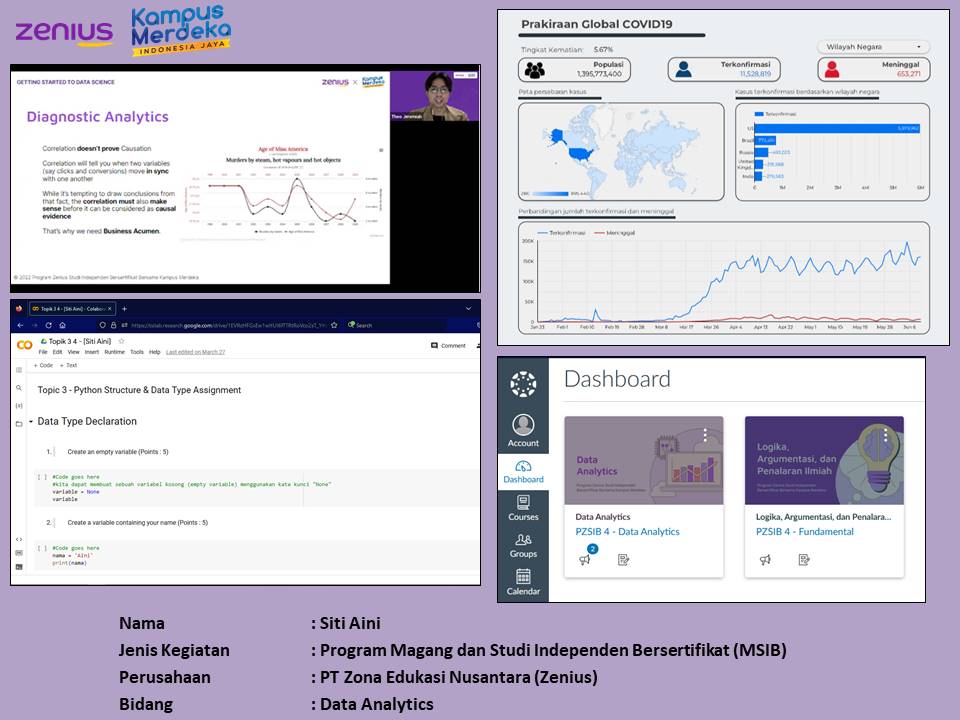960x720 pixels.
Task: Open the Logika, Argumentasi course card image
Action: coord(824,460)
